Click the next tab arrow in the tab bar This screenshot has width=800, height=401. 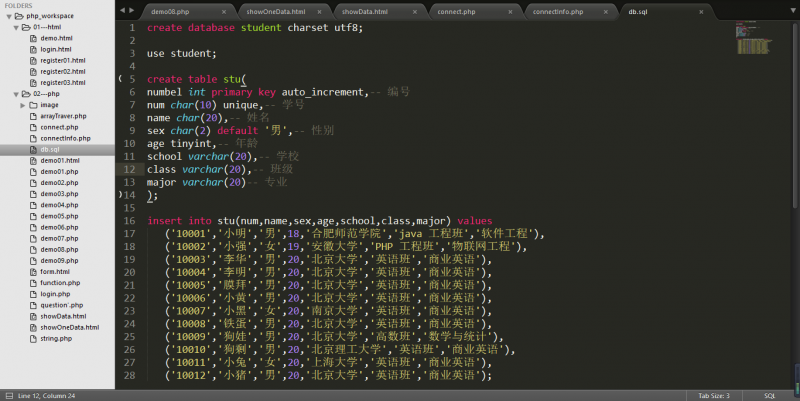pyautogui.click(x=132, y=10)
